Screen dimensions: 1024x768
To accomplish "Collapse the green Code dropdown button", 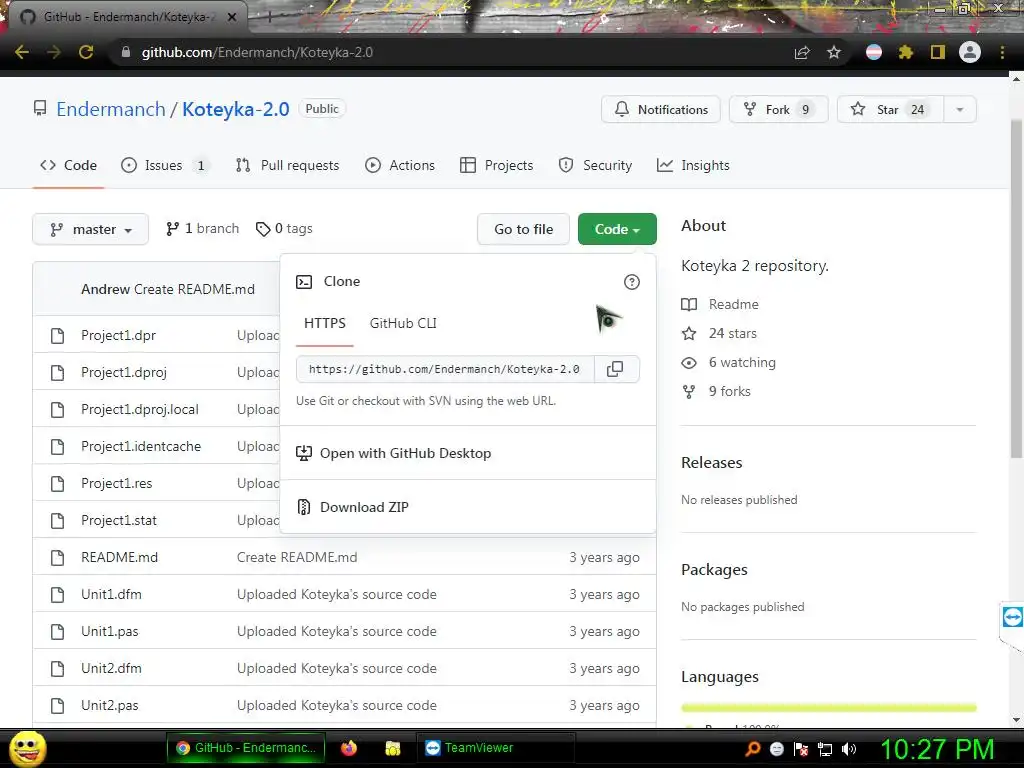I will [x=617, y=229].
